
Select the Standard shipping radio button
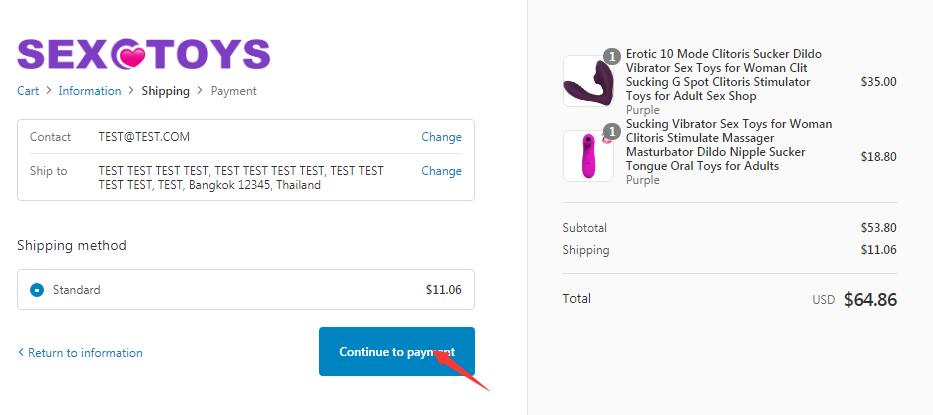pos(37,290)
